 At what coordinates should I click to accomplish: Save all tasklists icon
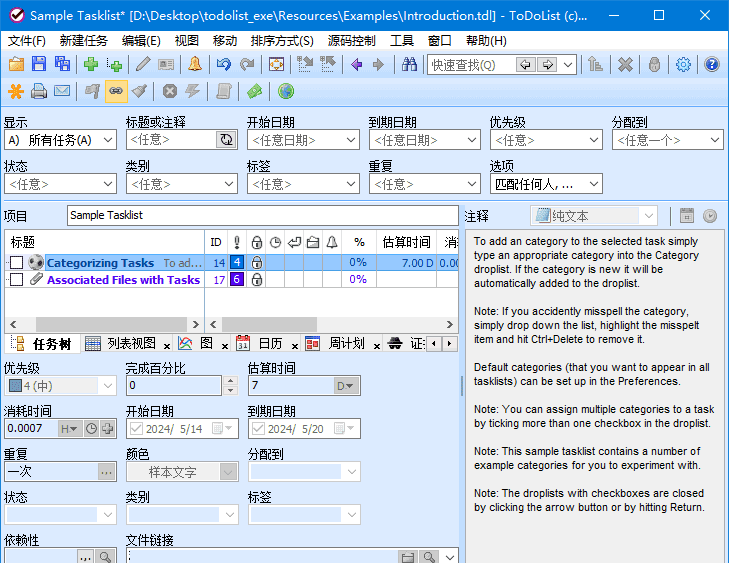tap(62, 64)
